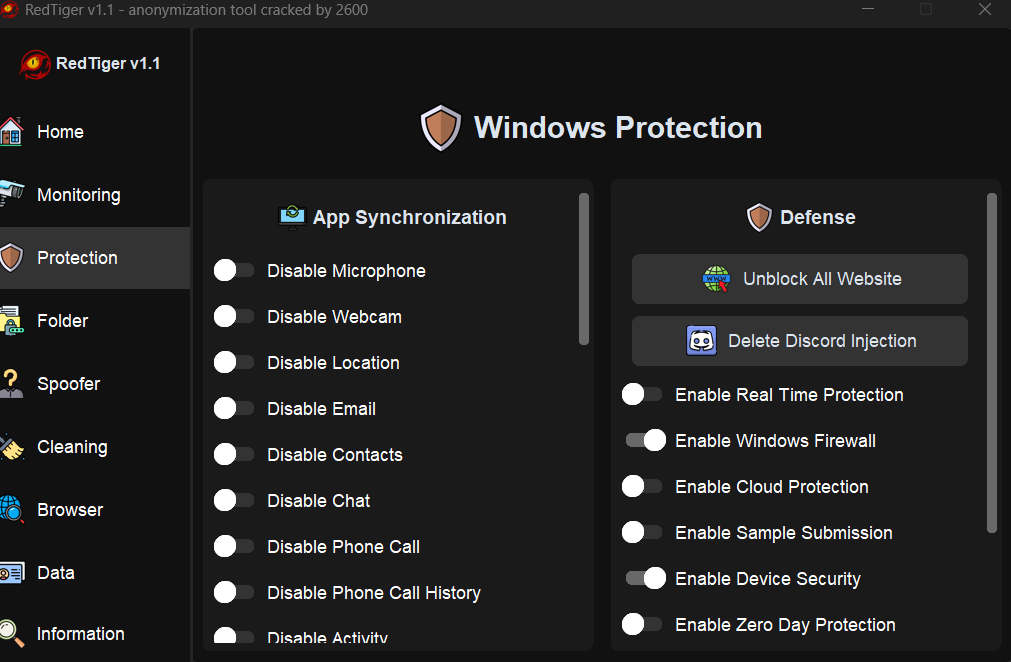Click the Spoofer question-mark icon
The image size is (1011, 662).
[12, 384]
